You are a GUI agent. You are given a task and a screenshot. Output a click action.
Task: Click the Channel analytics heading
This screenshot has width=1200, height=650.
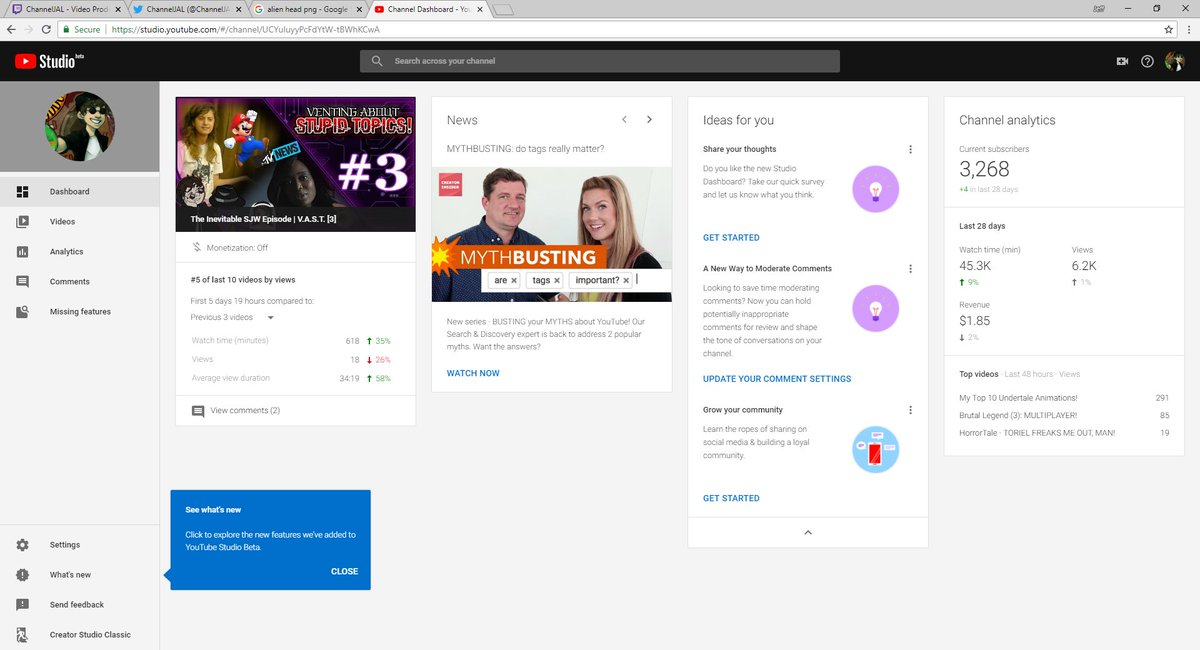pos(1007,120)
